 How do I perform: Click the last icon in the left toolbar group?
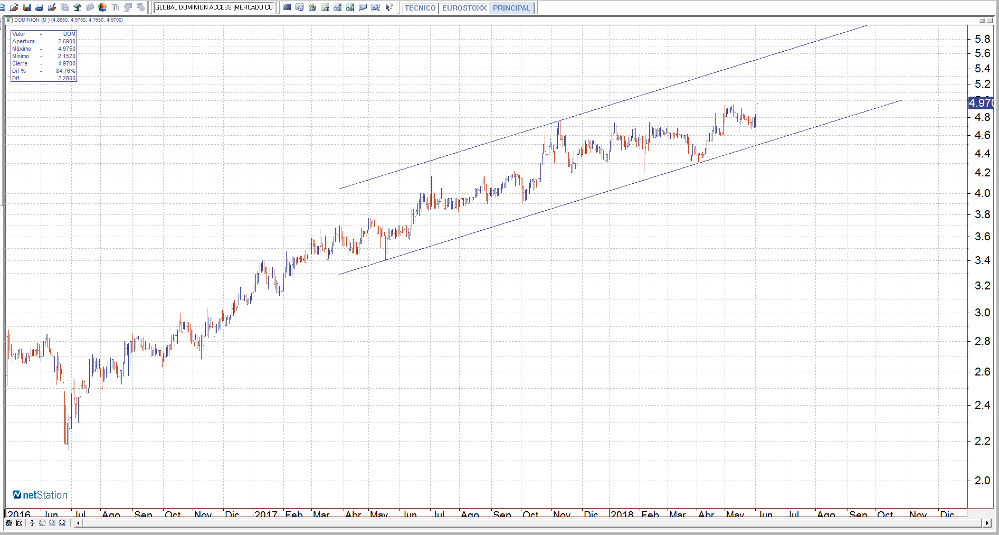[138, 7]
